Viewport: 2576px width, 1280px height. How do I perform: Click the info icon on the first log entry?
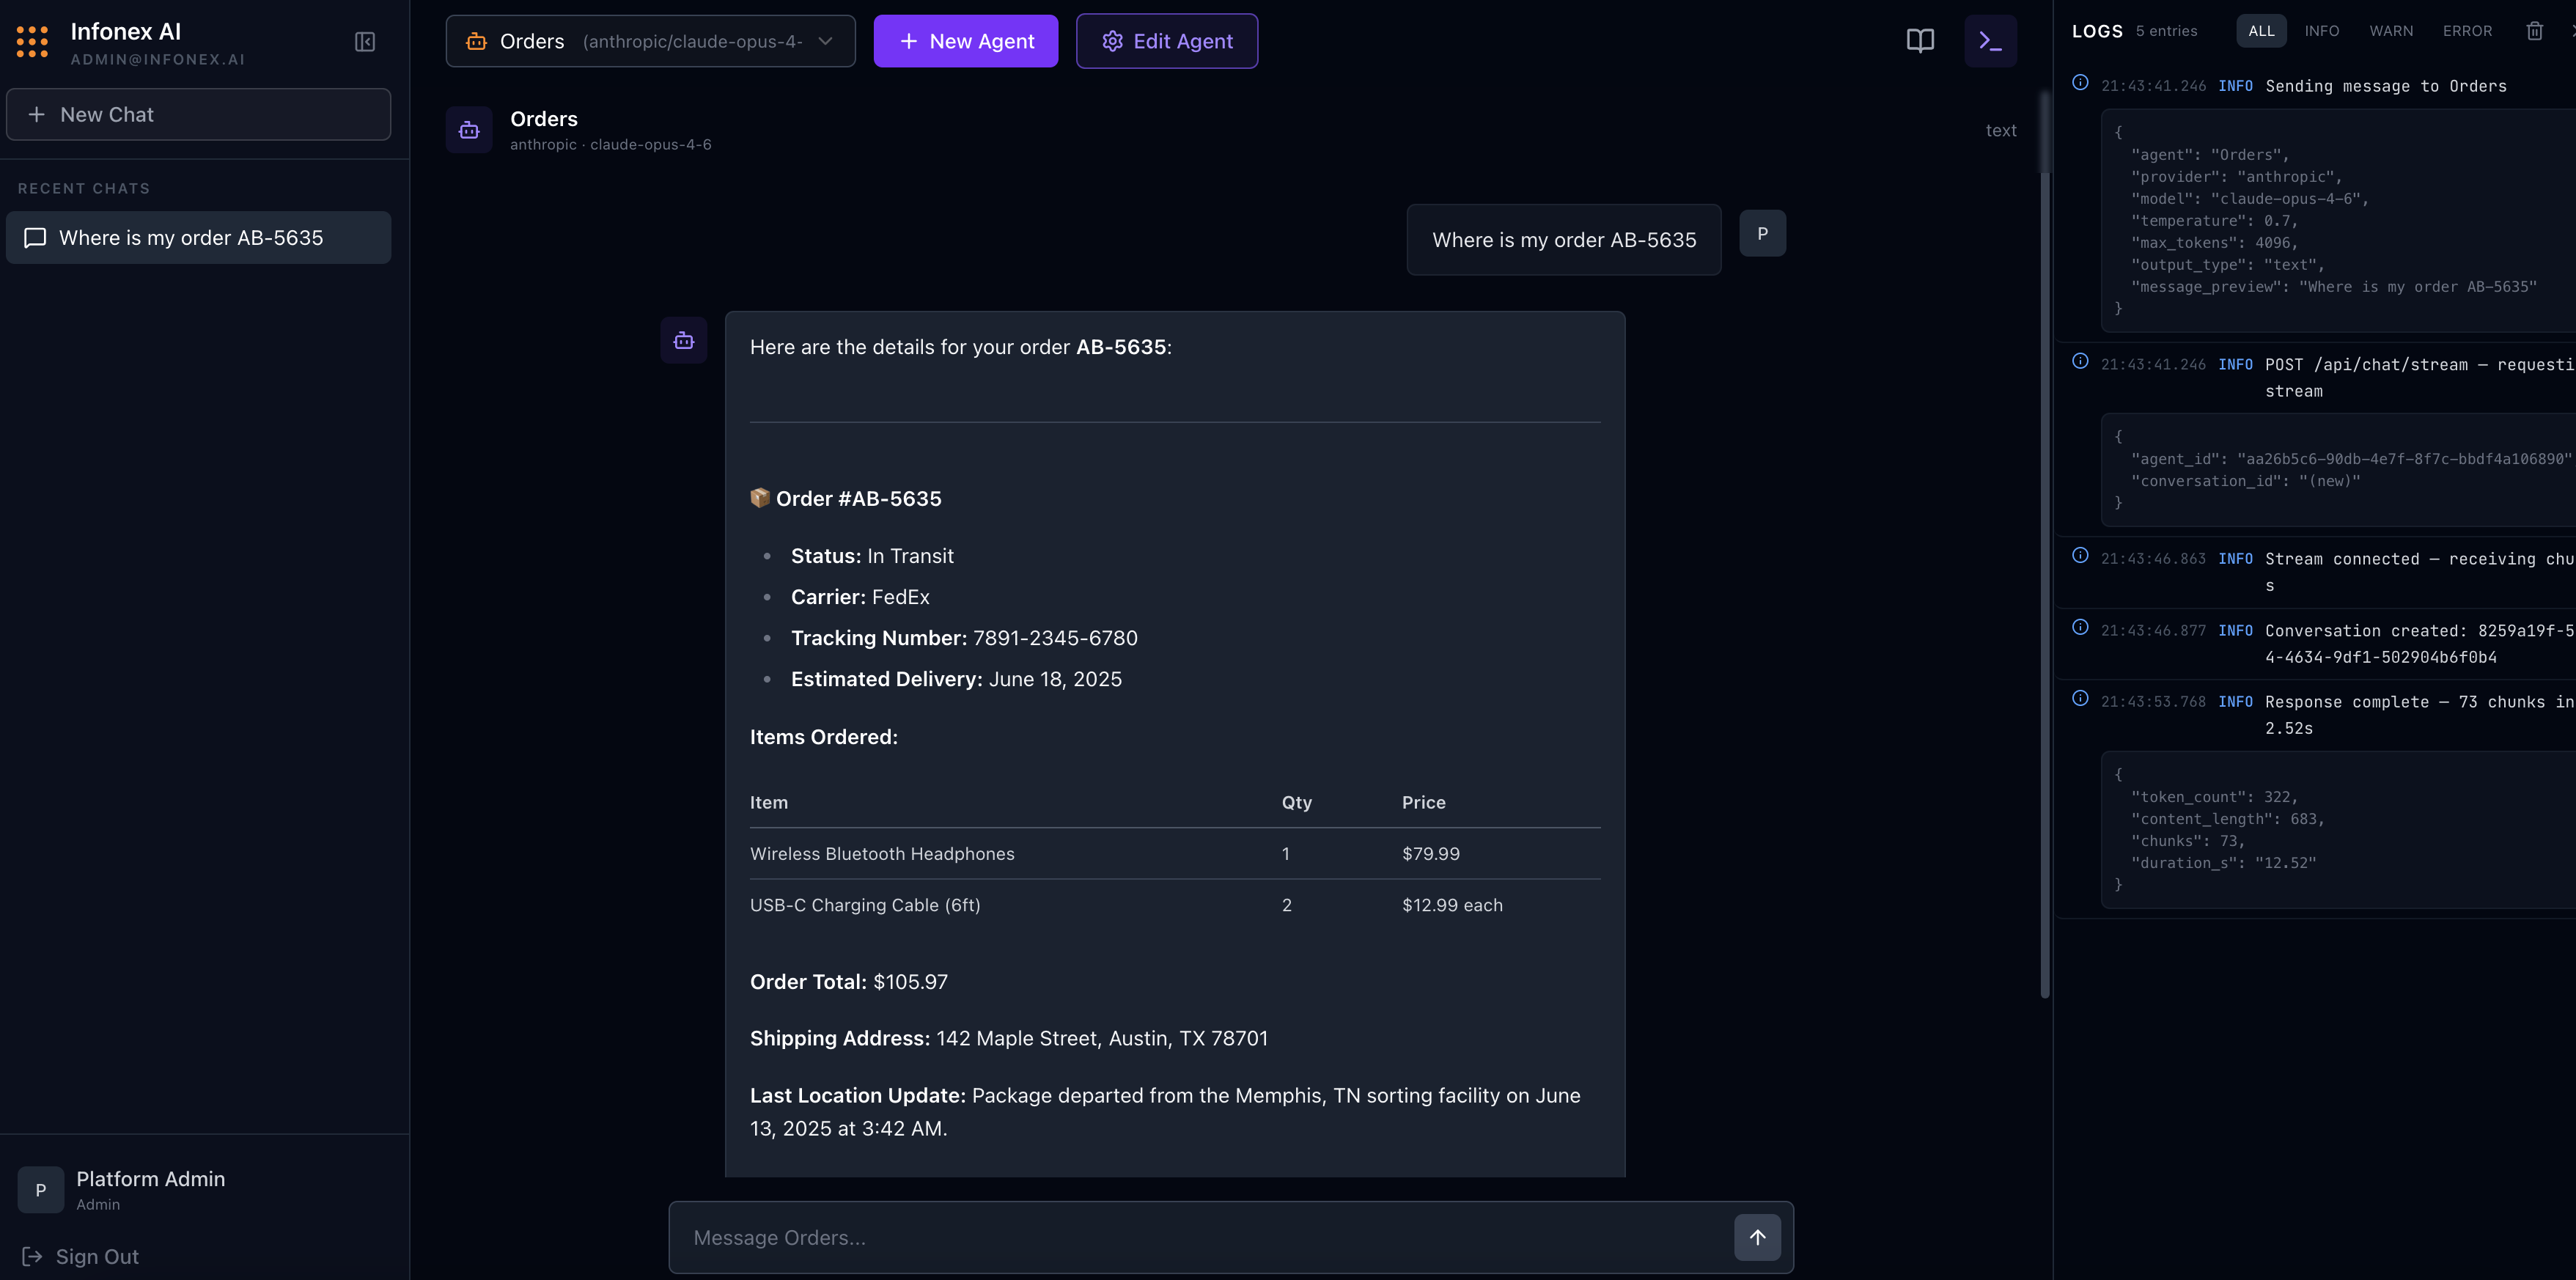pos(2081,84)
